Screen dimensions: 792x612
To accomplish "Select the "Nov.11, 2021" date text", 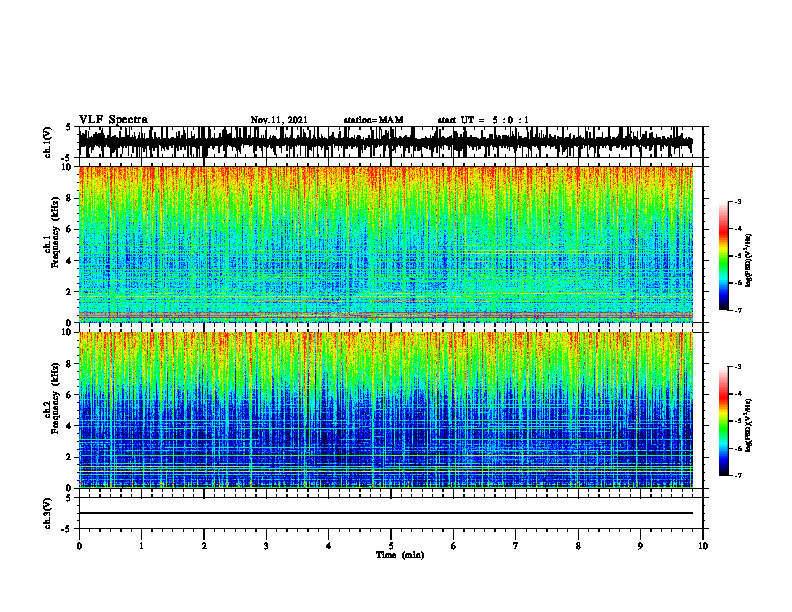I will (x=279, y=120).
